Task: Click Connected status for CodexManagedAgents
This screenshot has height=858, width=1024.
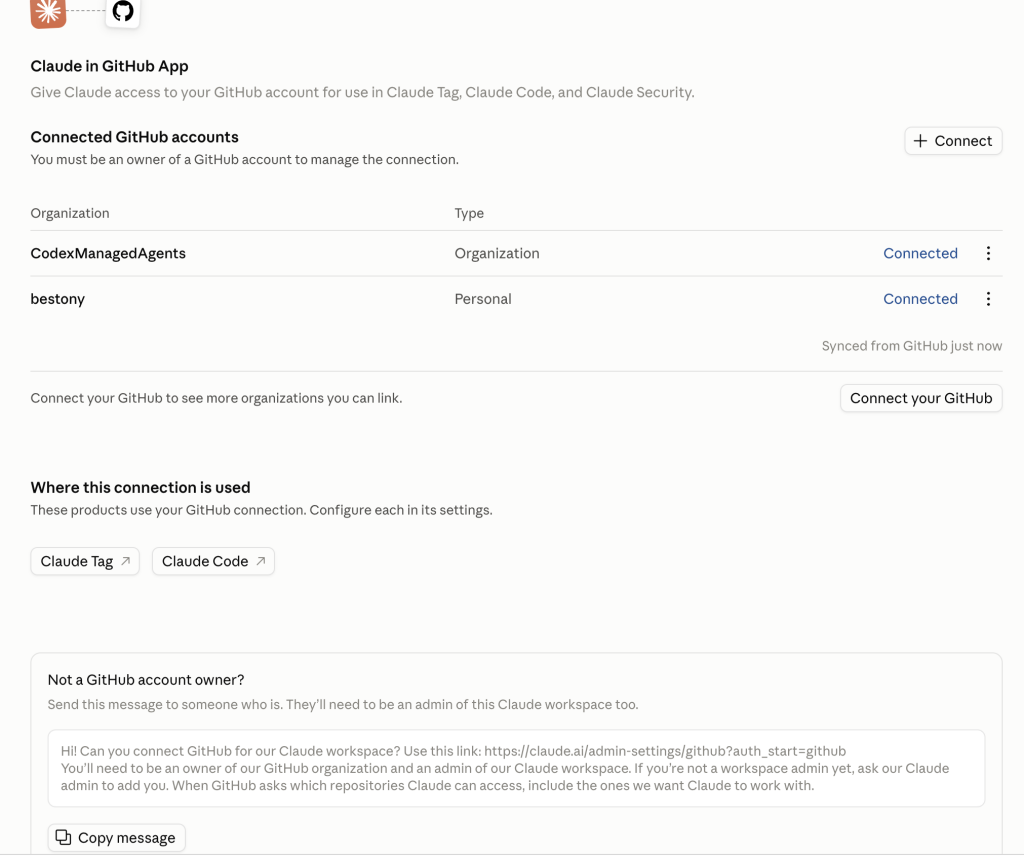Action: pyautogui.click(x=920, y=253)
